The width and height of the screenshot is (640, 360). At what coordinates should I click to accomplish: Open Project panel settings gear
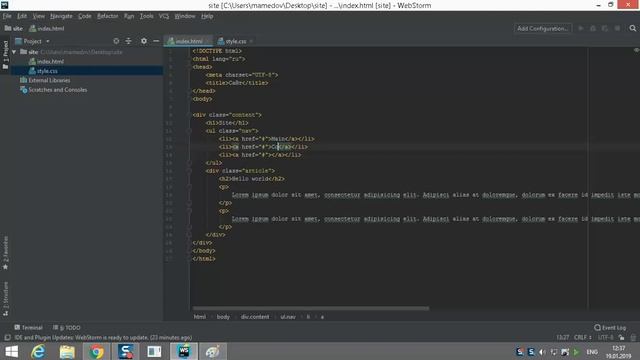(x=144, y=41)
